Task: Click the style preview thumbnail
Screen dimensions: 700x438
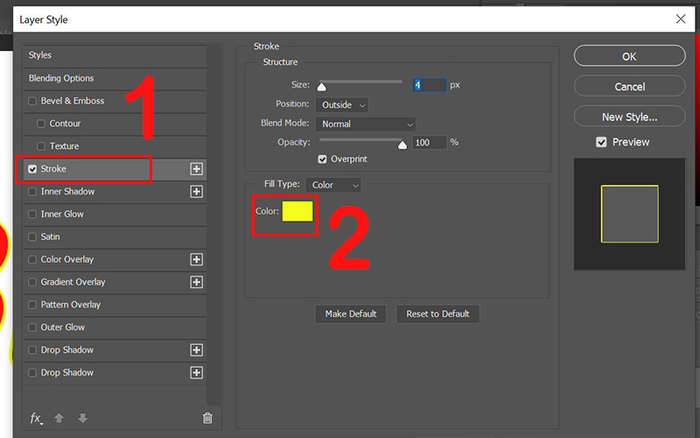Action: [x=629, y=214]
